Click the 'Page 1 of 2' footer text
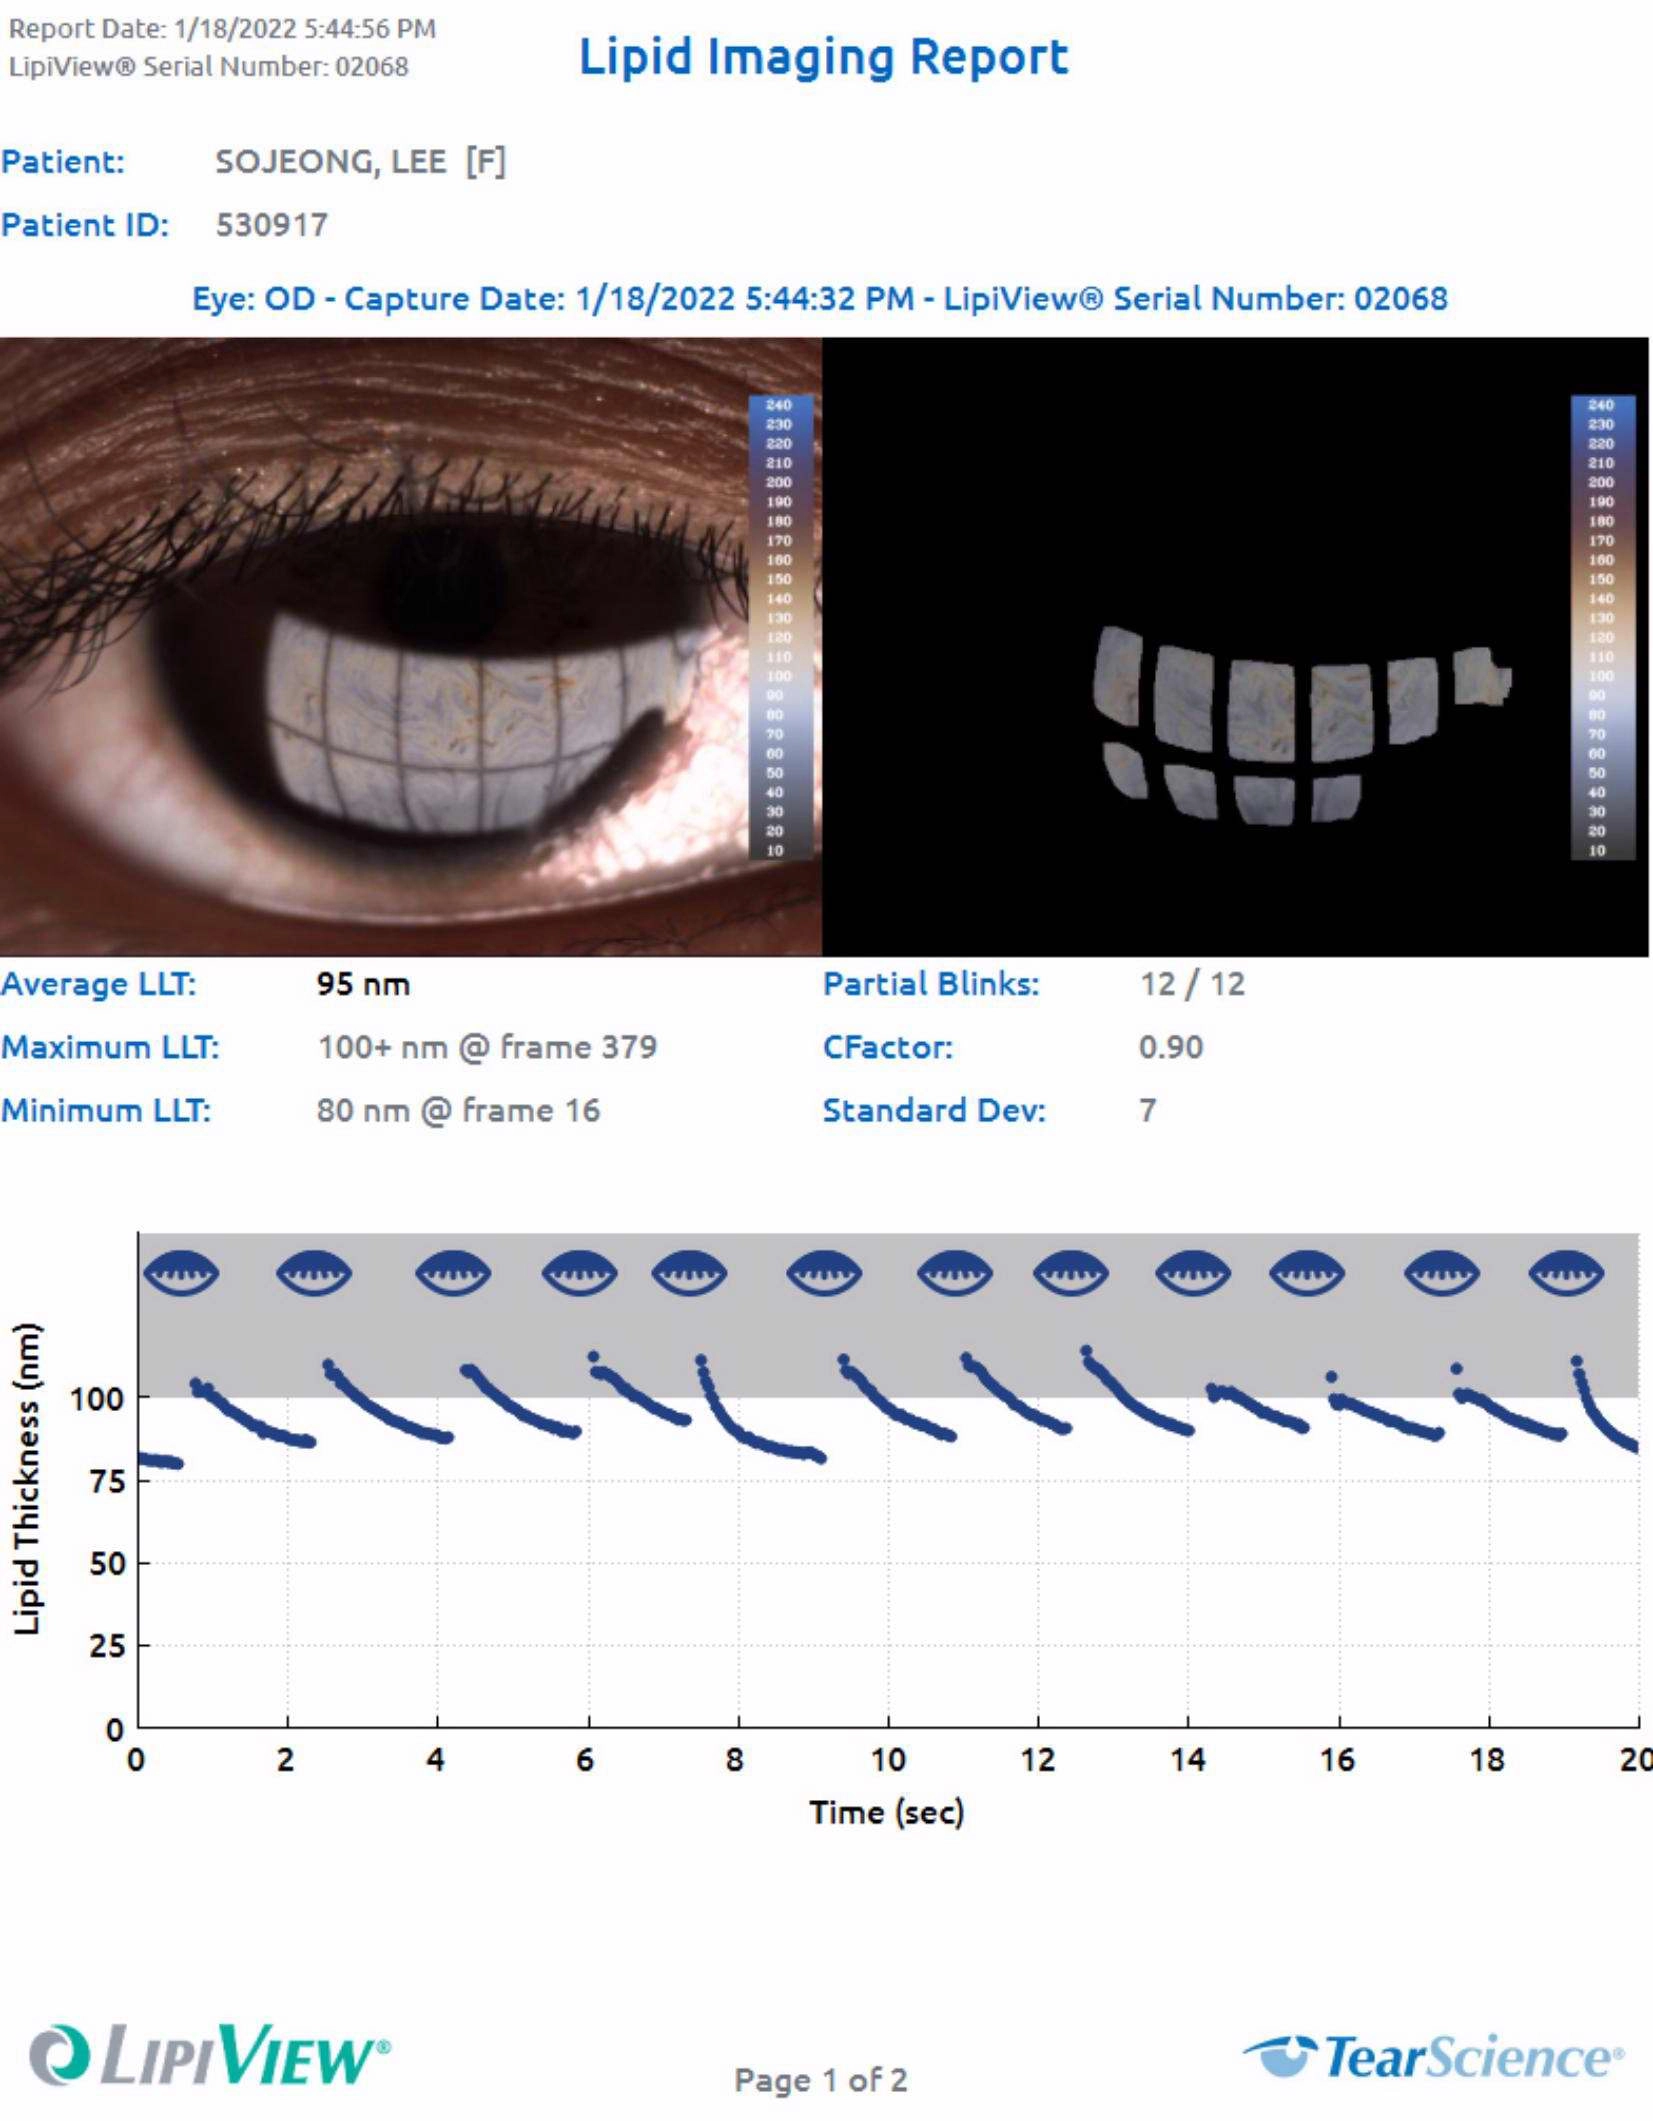Image resolution: width=1653 pixels, height=2121 pixels. (x=820, y=2080)
